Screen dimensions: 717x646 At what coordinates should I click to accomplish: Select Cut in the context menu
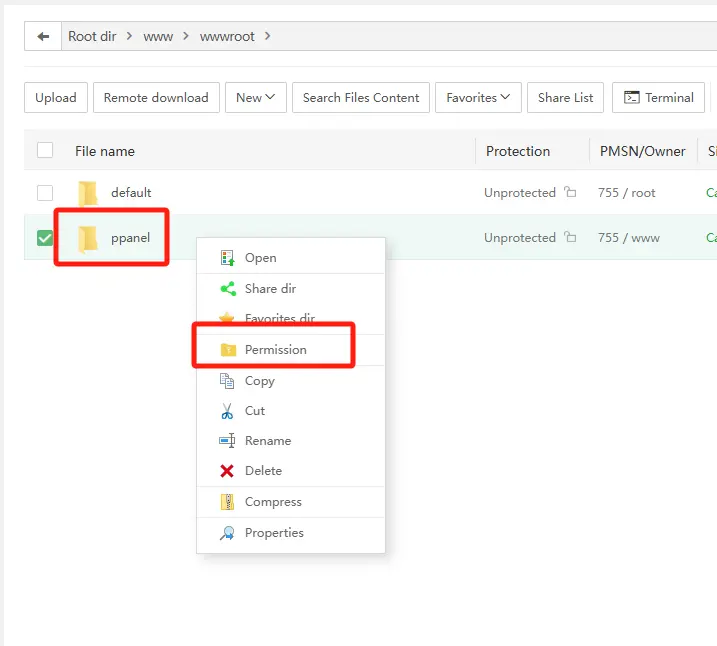pos(291,411)
